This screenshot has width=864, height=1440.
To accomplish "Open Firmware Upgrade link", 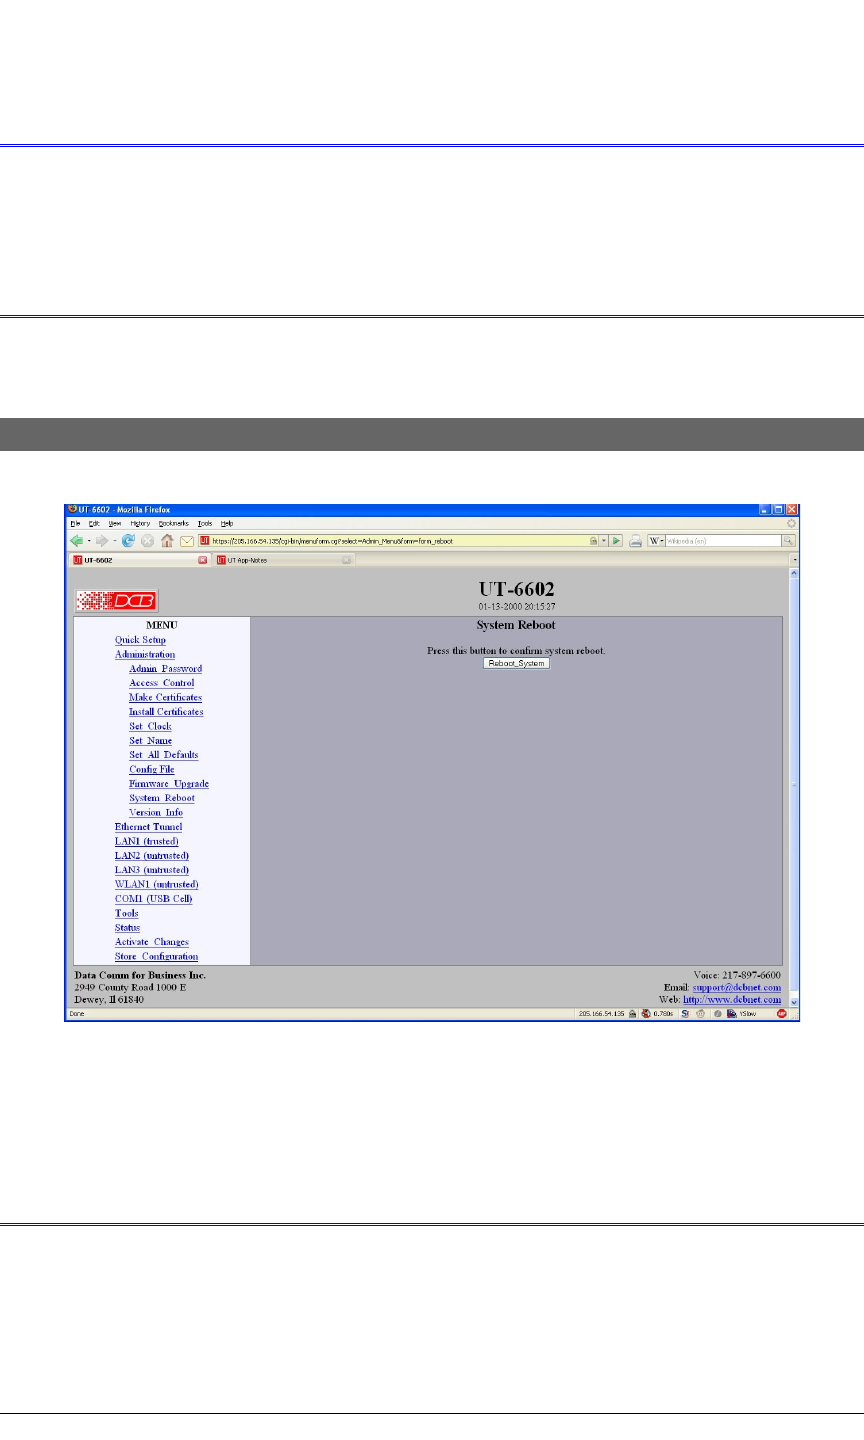I will [169, 784].
